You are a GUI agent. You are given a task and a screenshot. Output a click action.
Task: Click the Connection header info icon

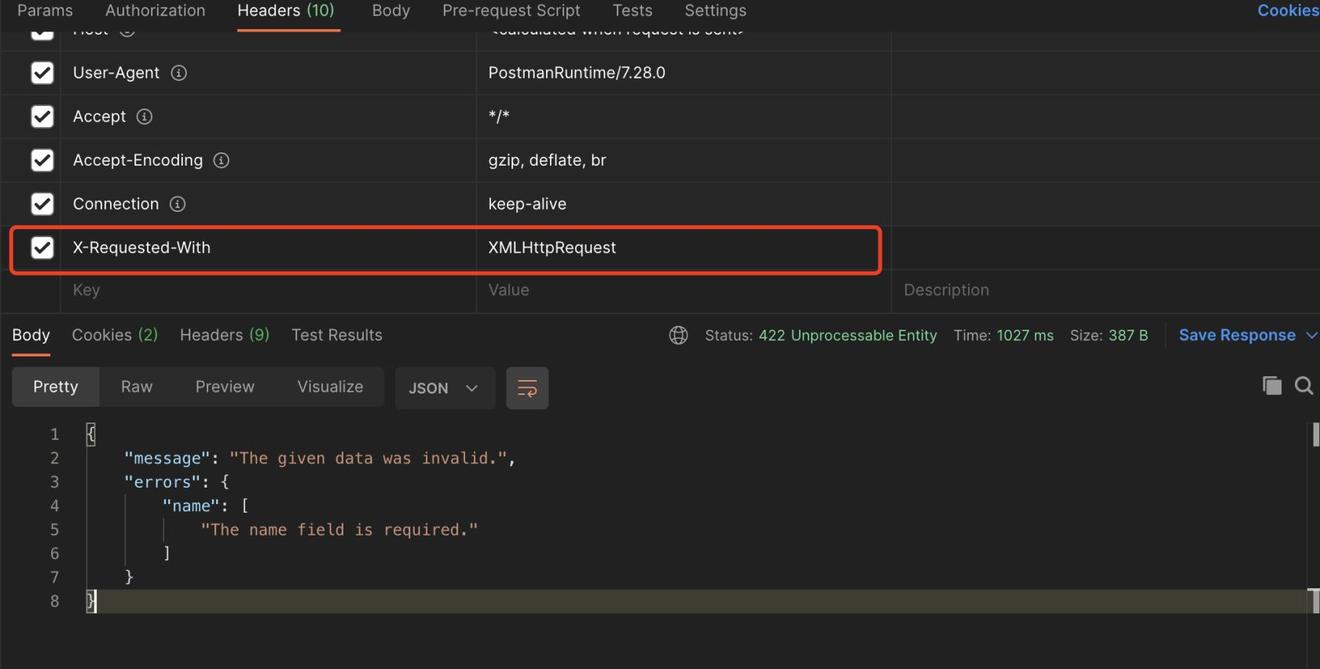177,204
